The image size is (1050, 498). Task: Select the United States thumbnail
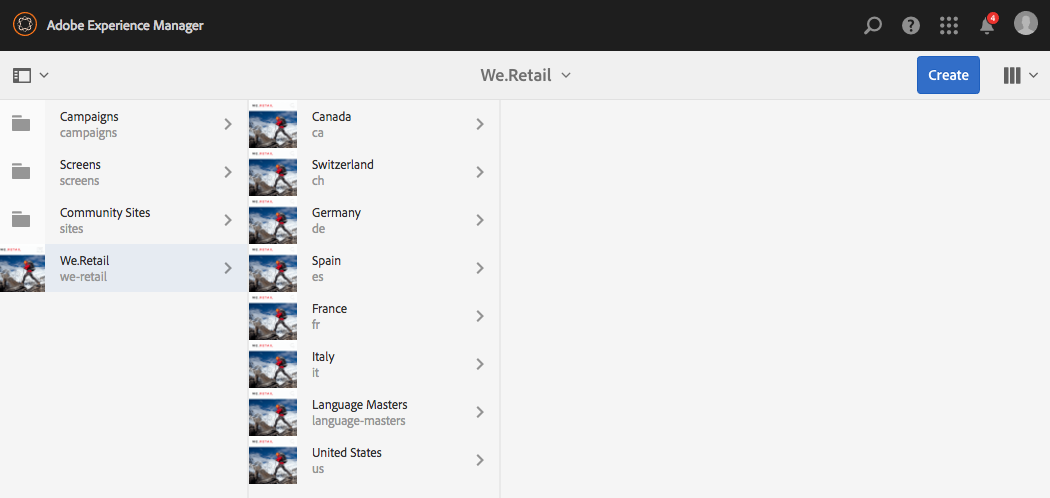pos(273,461)
